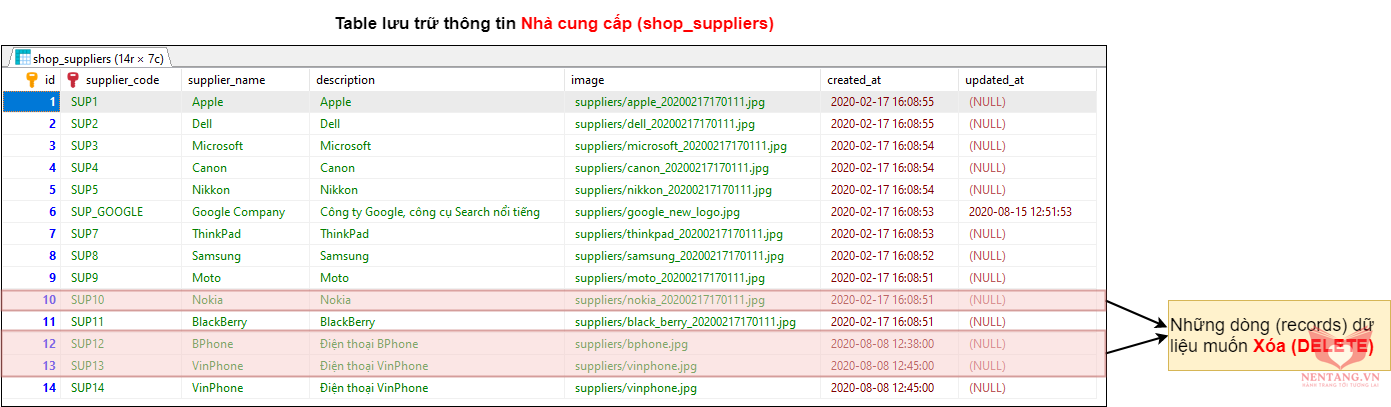The width and height of the screenshot is (1391, 407).
Task: Click the yellow primary key icon beside id
Action: tap(31, 79)
